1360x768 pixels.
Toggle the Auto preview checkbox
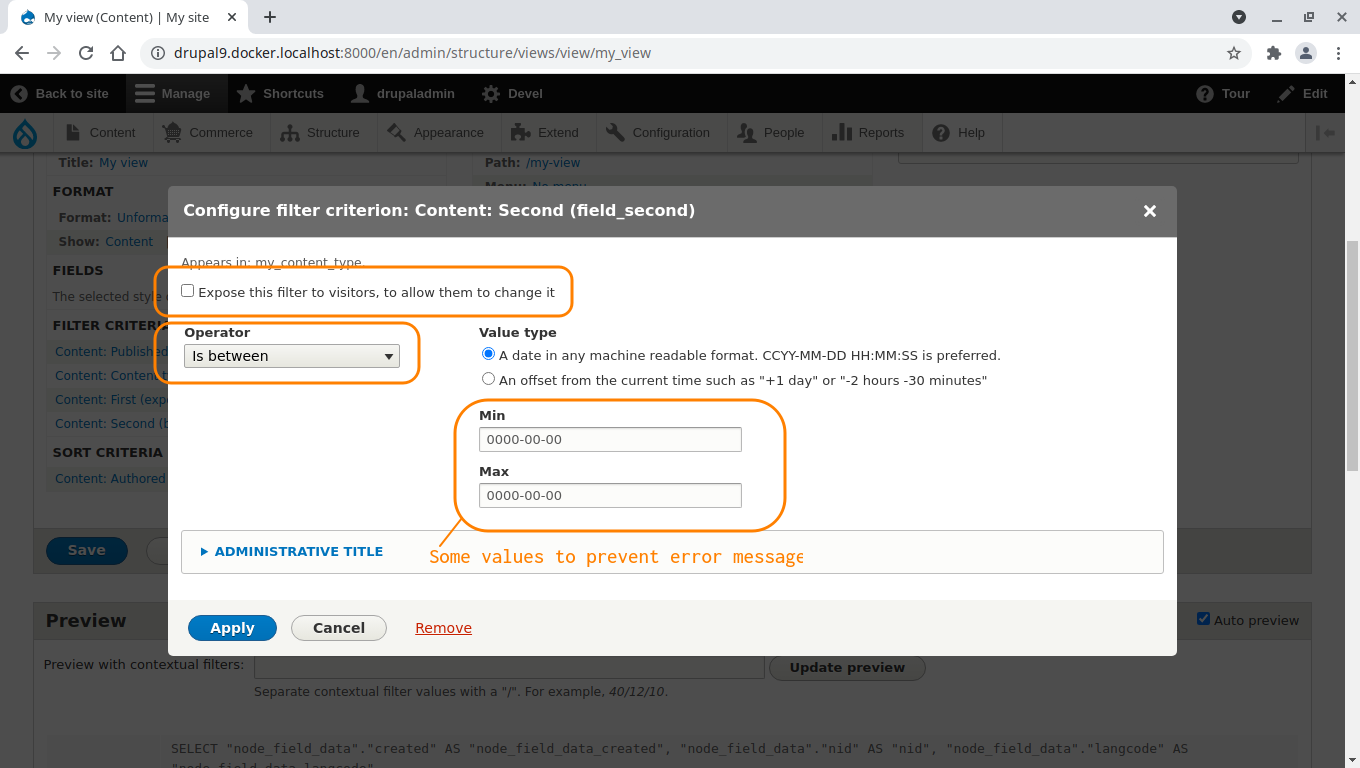coord(1203,619)
